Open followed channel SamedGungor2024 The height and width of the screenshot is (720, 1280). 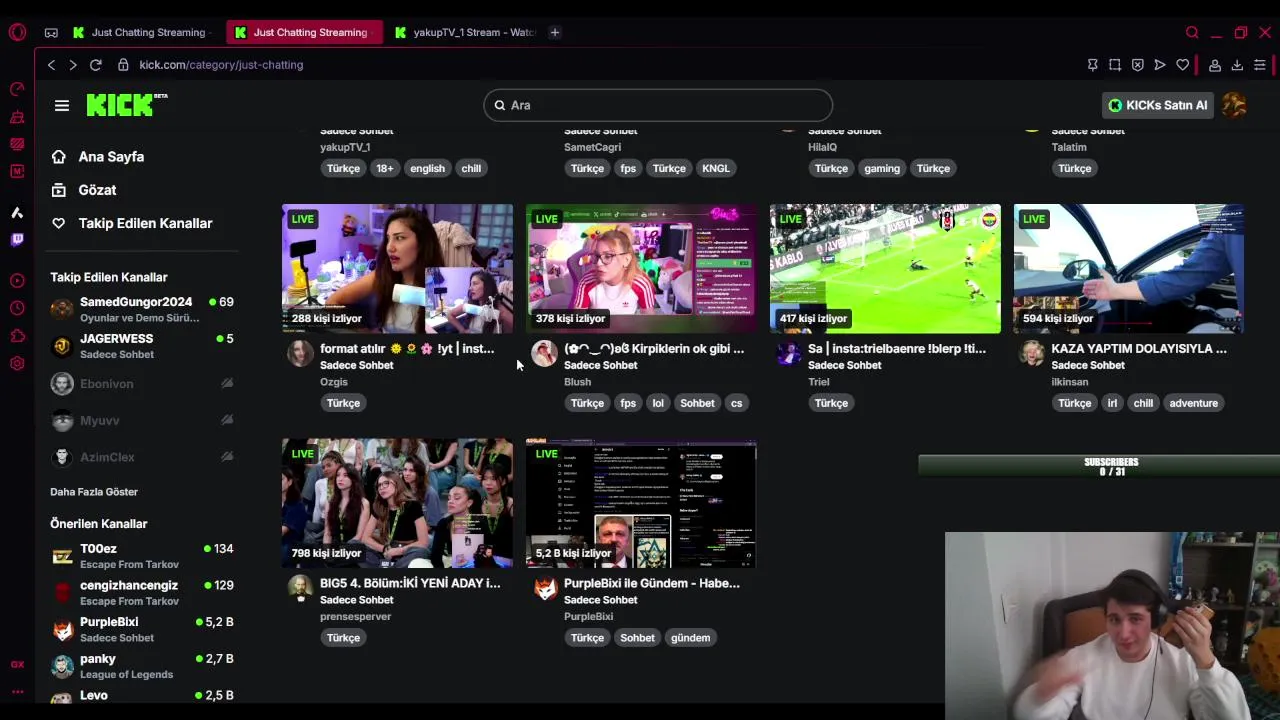142,309
